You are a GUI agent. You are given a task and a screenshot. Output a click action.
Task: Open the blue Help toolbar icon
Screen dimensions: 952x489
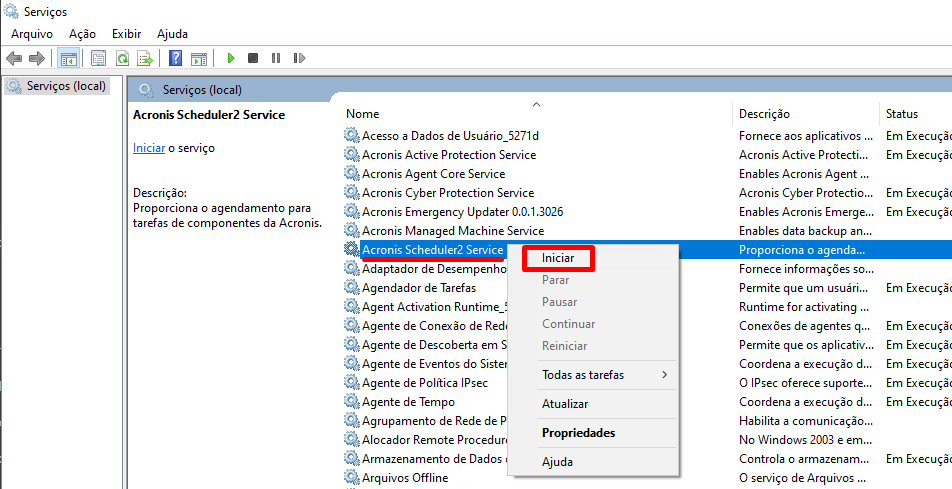pos(176,59)
